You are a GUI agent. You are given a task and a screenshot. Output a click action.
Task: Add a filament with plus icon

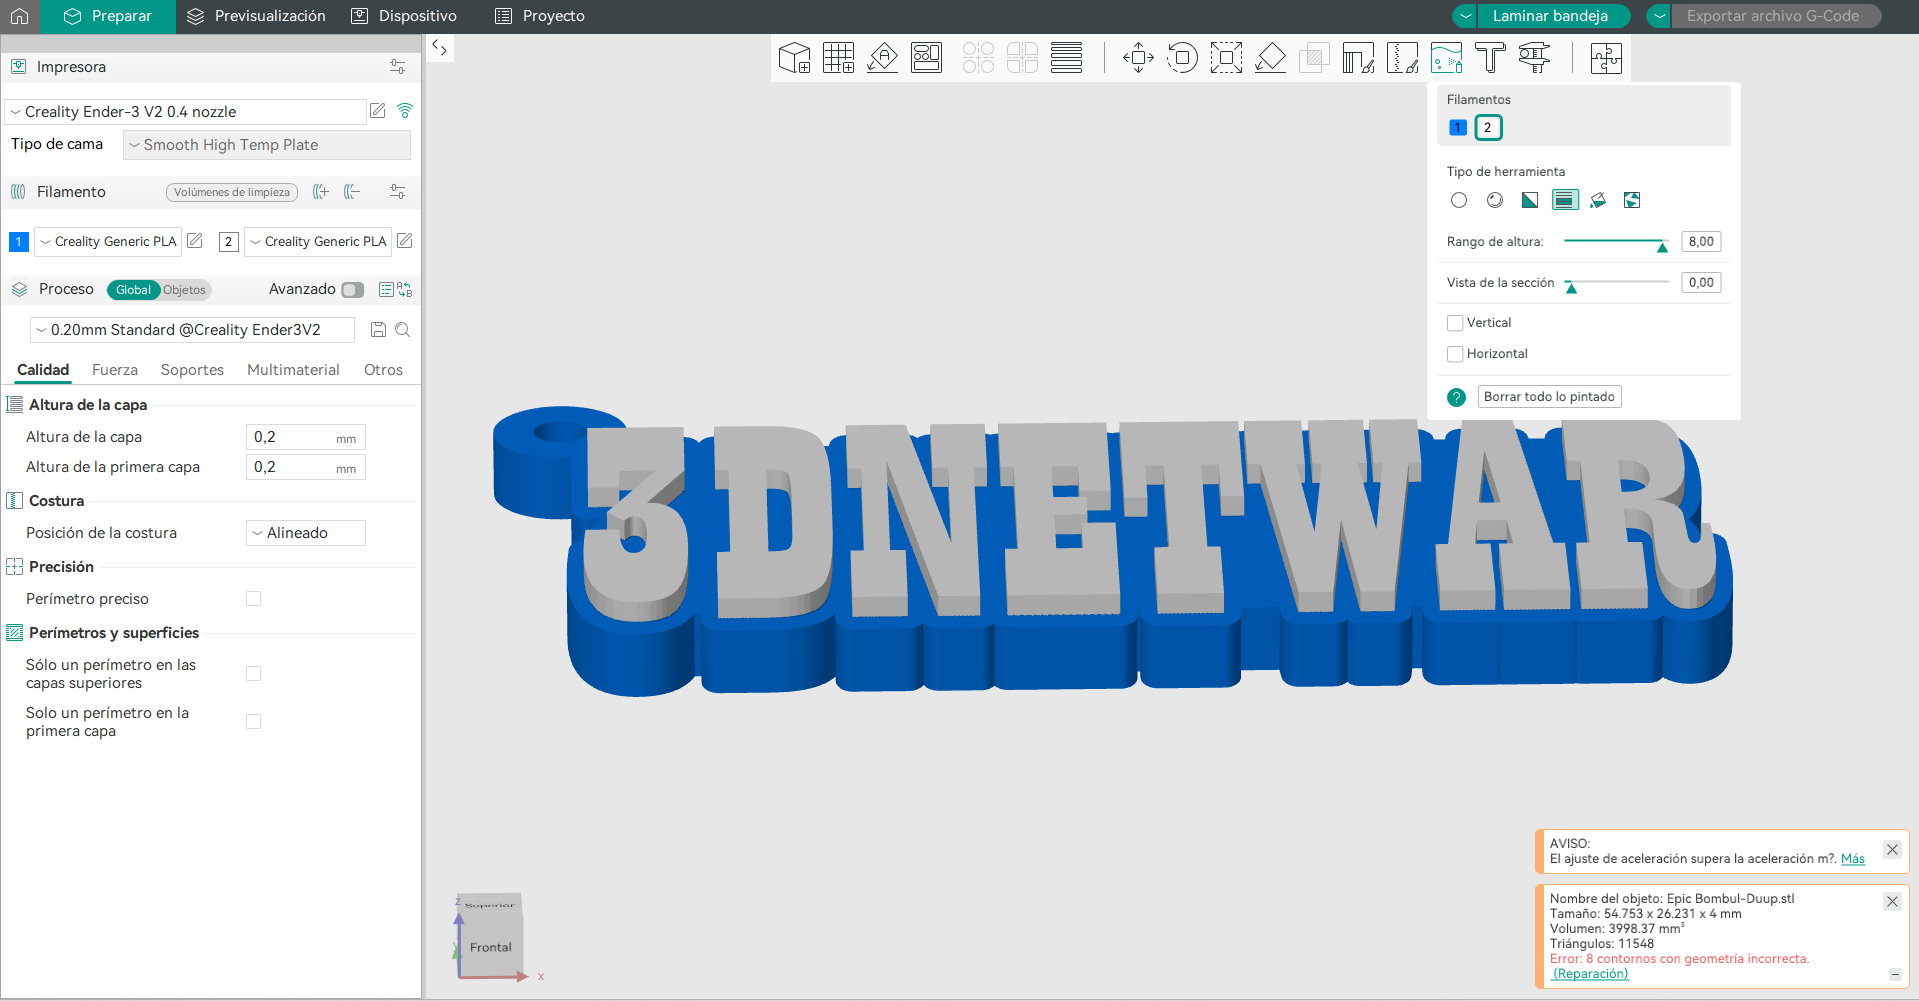tap(321, 192)
